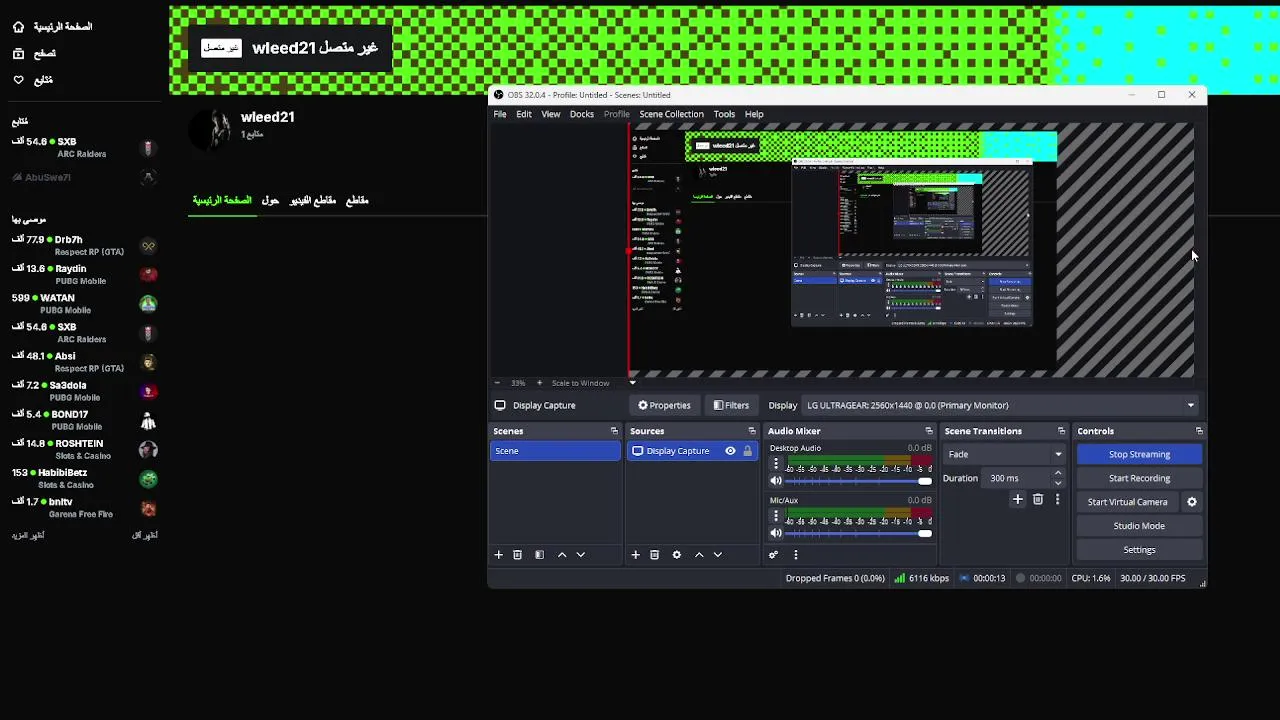
Task: Open OBS Settings button
Action: [x=1139, y=550]
